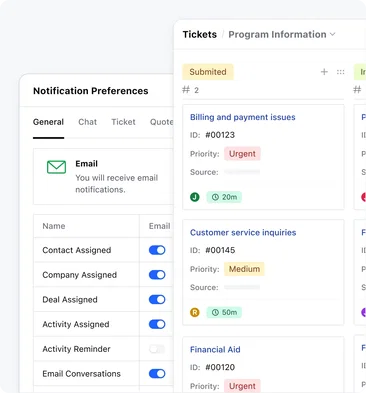Click the 20m clock badge on Billing ticket
Screen dimensions: 366x393
[224, 197]
